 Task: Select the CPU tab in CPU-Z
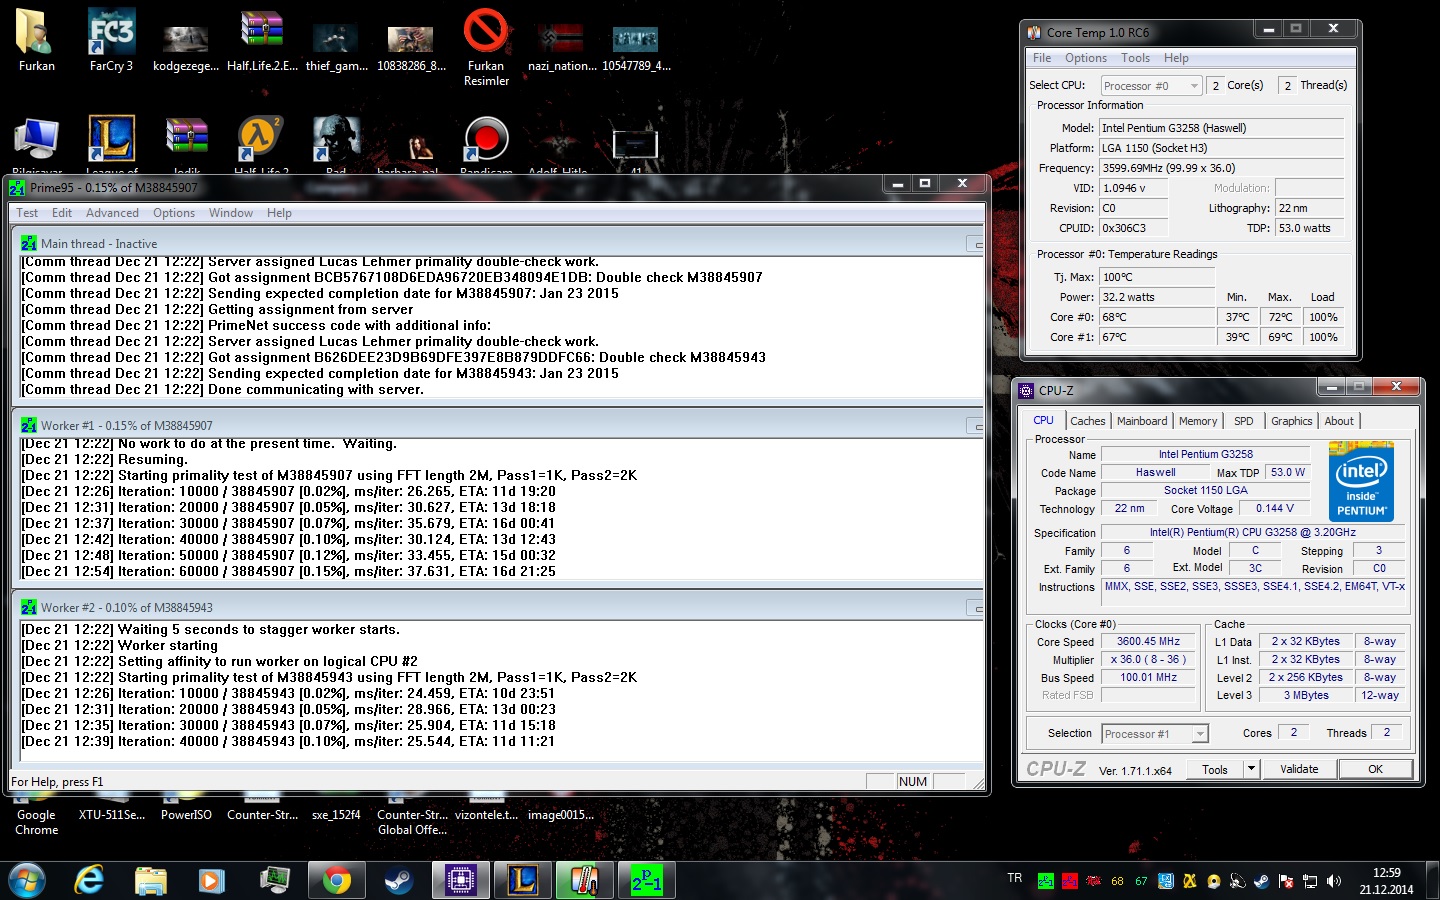pyautogui.click(x=1043, y=420)
